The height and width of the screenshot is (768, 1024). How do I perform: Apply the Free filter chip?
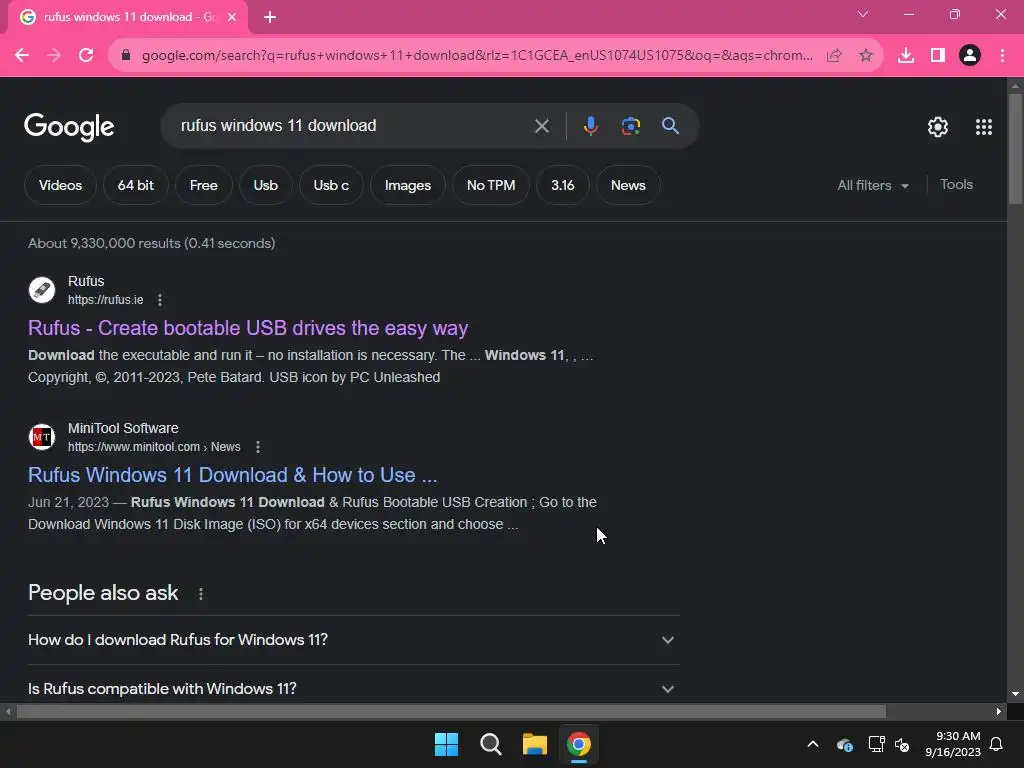pos(204,185)
